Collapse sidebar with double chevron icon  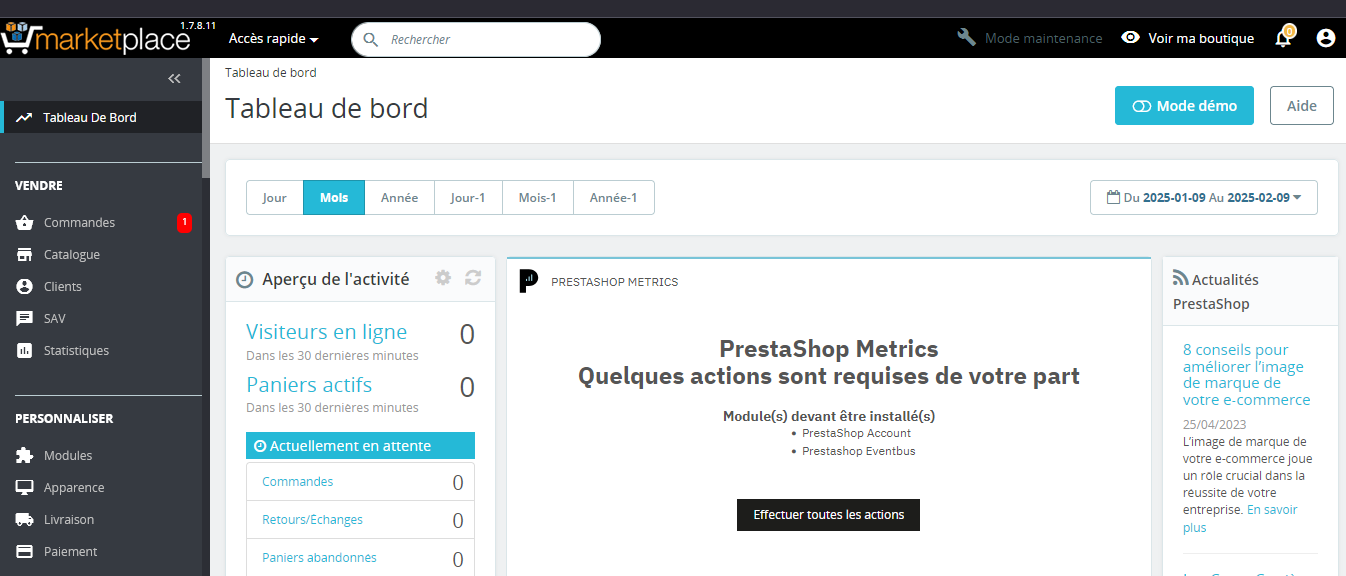pos(174,79)
